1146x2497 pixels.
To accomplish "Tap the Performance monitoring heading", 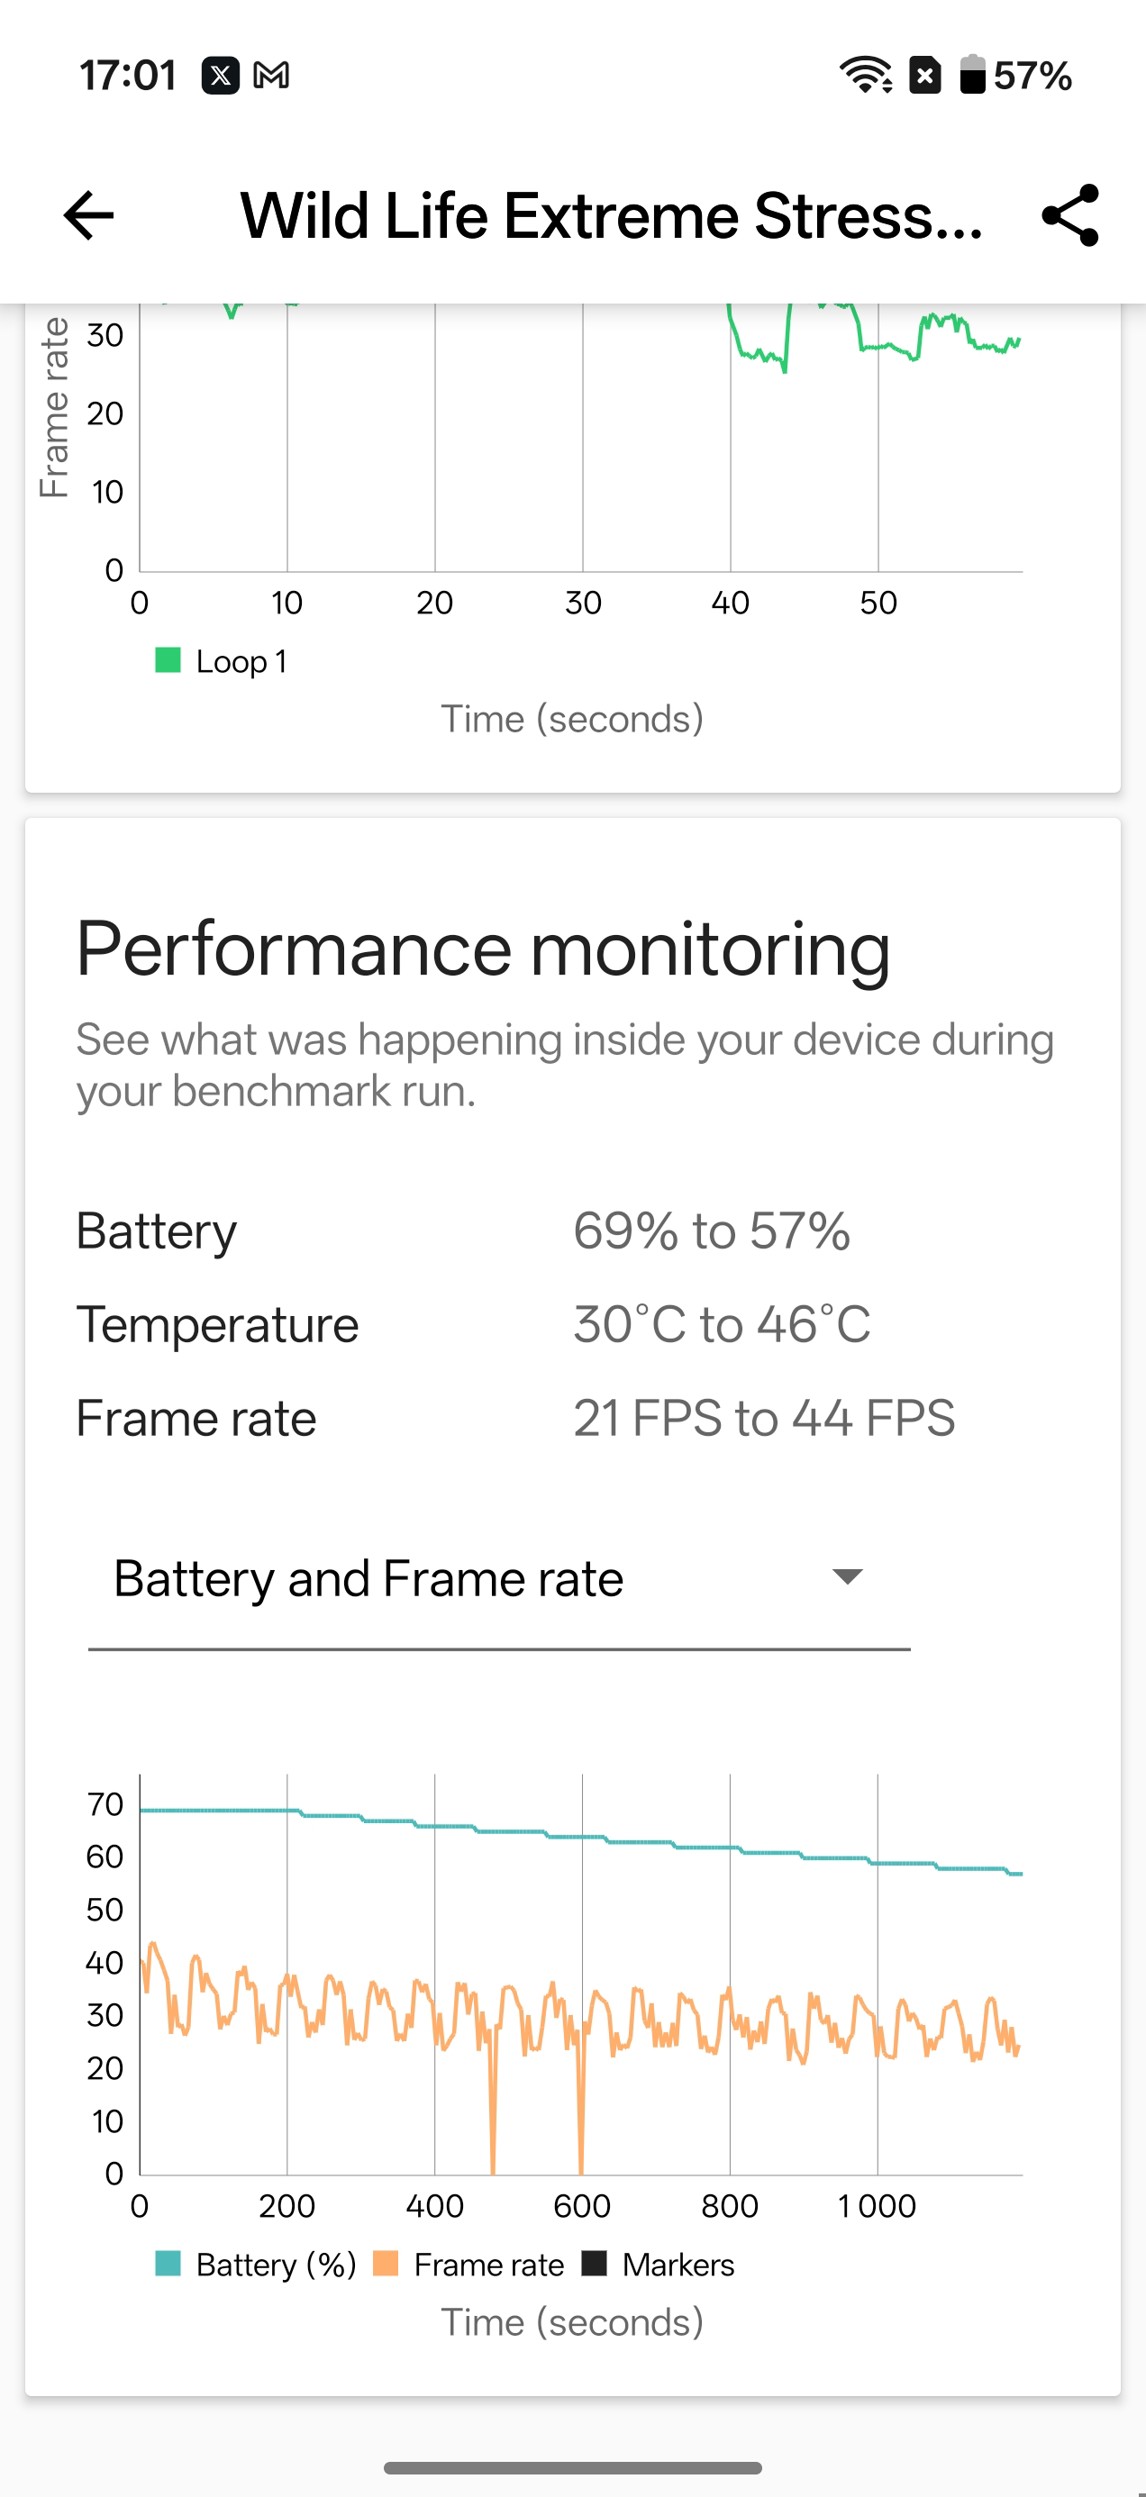I will pyautogui.click(x=483, y=948).
